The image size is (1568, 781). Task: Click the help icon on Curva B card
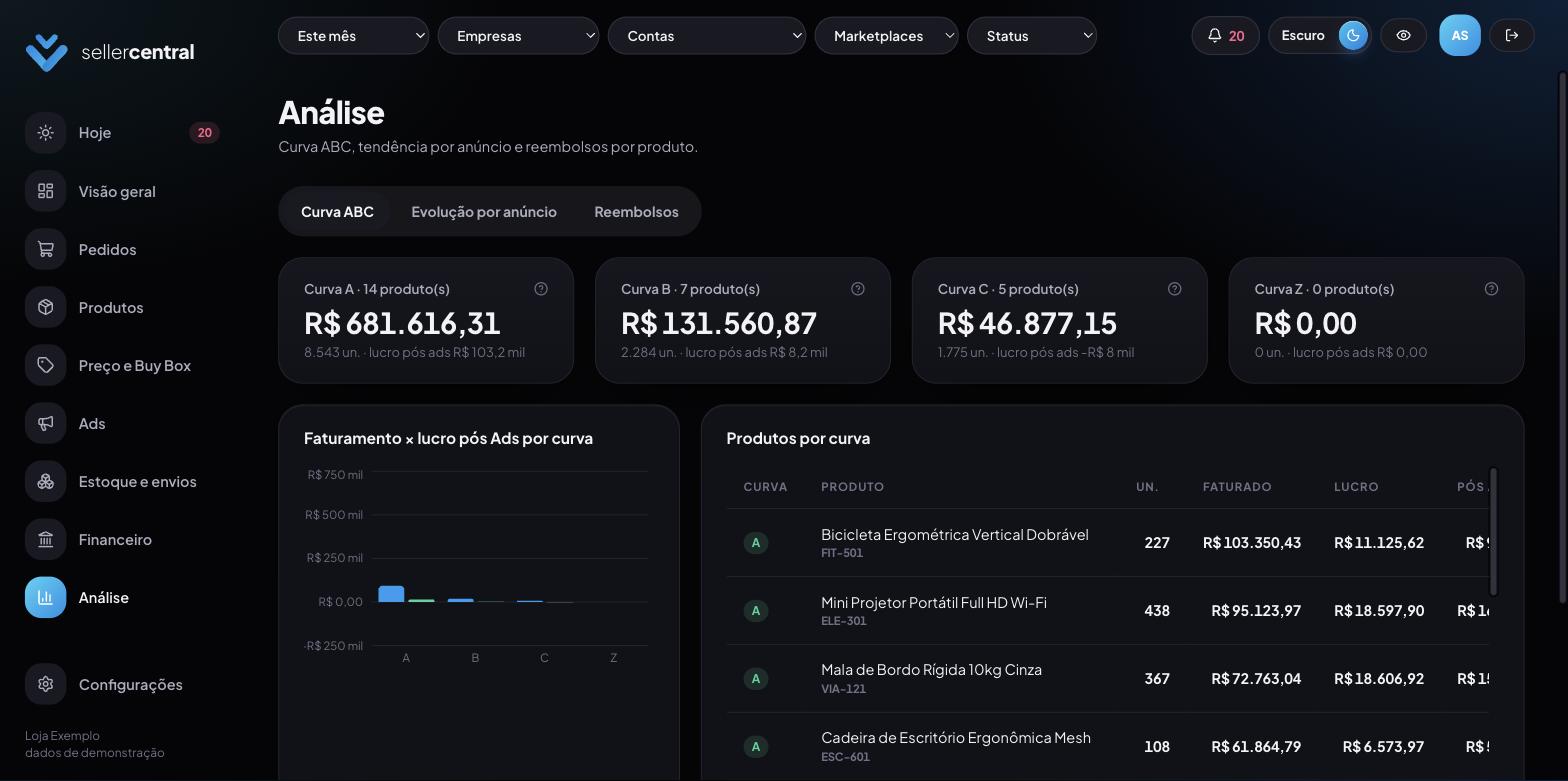pos(858,289)
